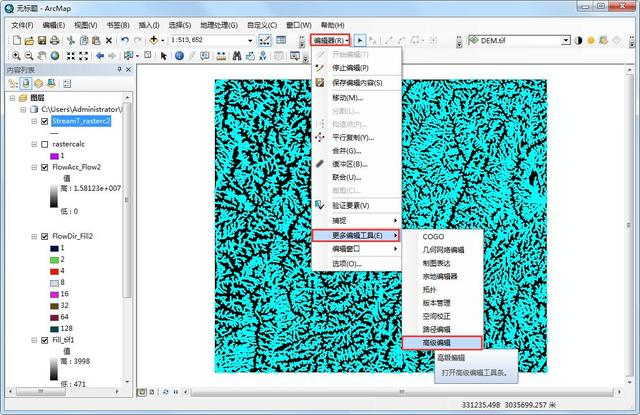Select the Pan hand tool
640x415 pixels.
42,56
